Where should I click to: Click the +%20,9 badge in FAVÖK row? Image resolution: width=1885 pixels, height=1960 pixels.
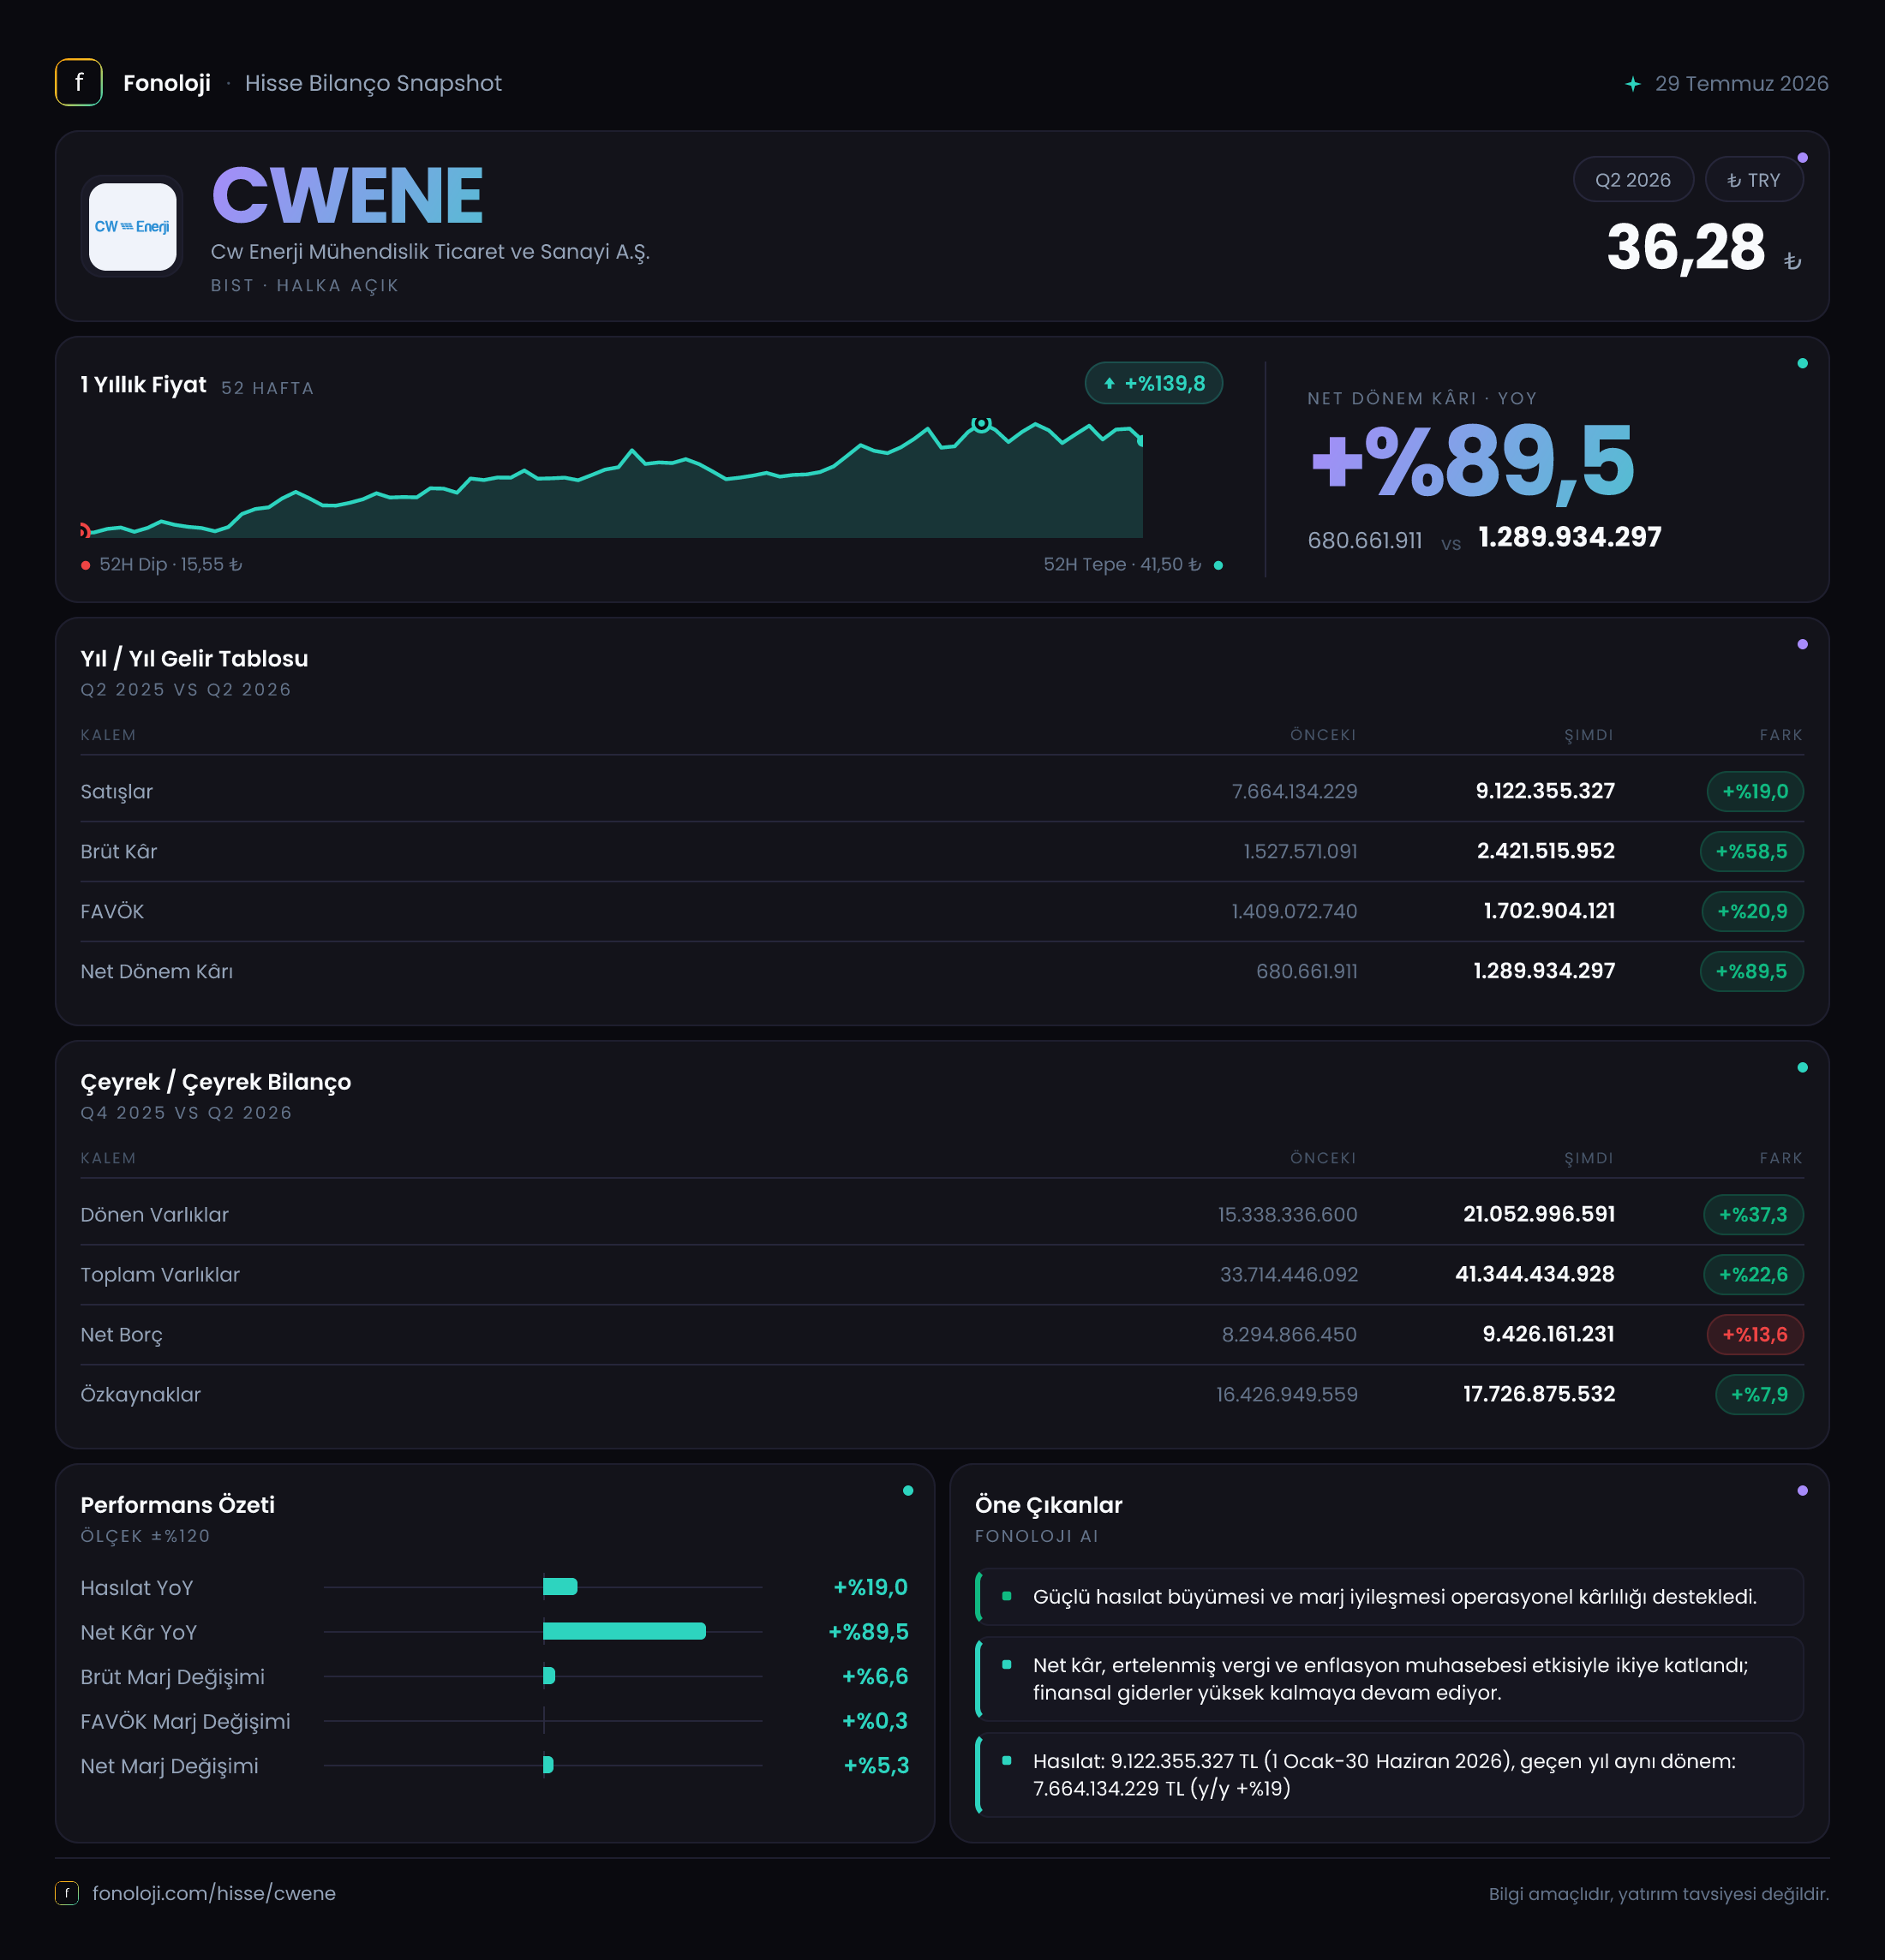click(1753, 911)
